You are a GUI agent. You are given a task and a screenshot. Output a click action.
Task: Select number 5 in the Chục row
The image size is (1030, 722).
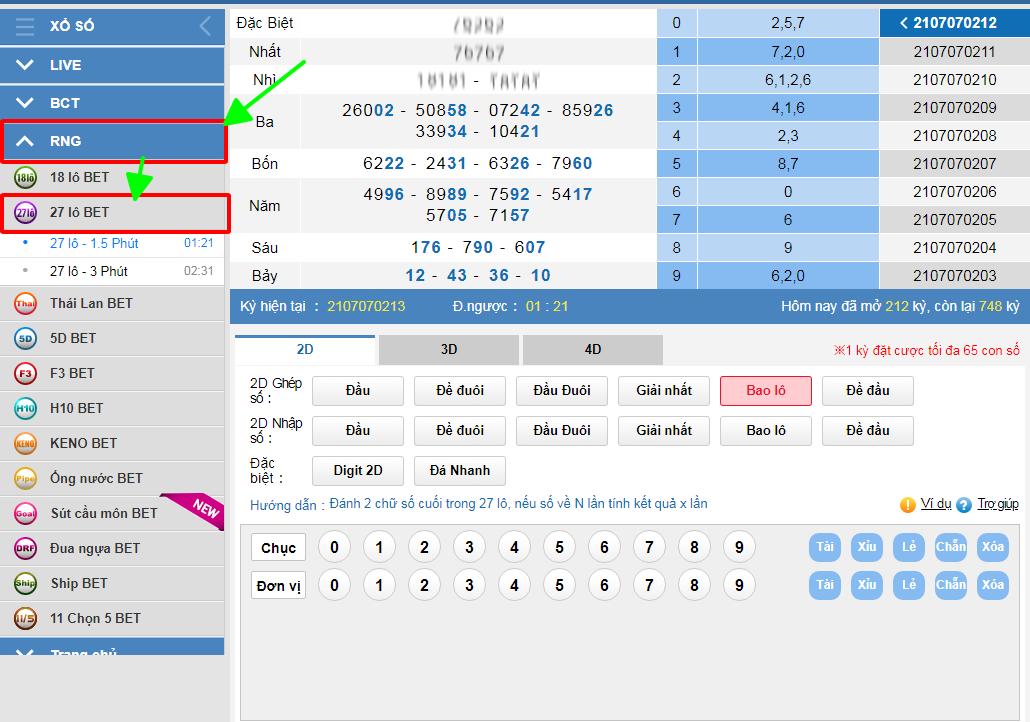[559, 547]
